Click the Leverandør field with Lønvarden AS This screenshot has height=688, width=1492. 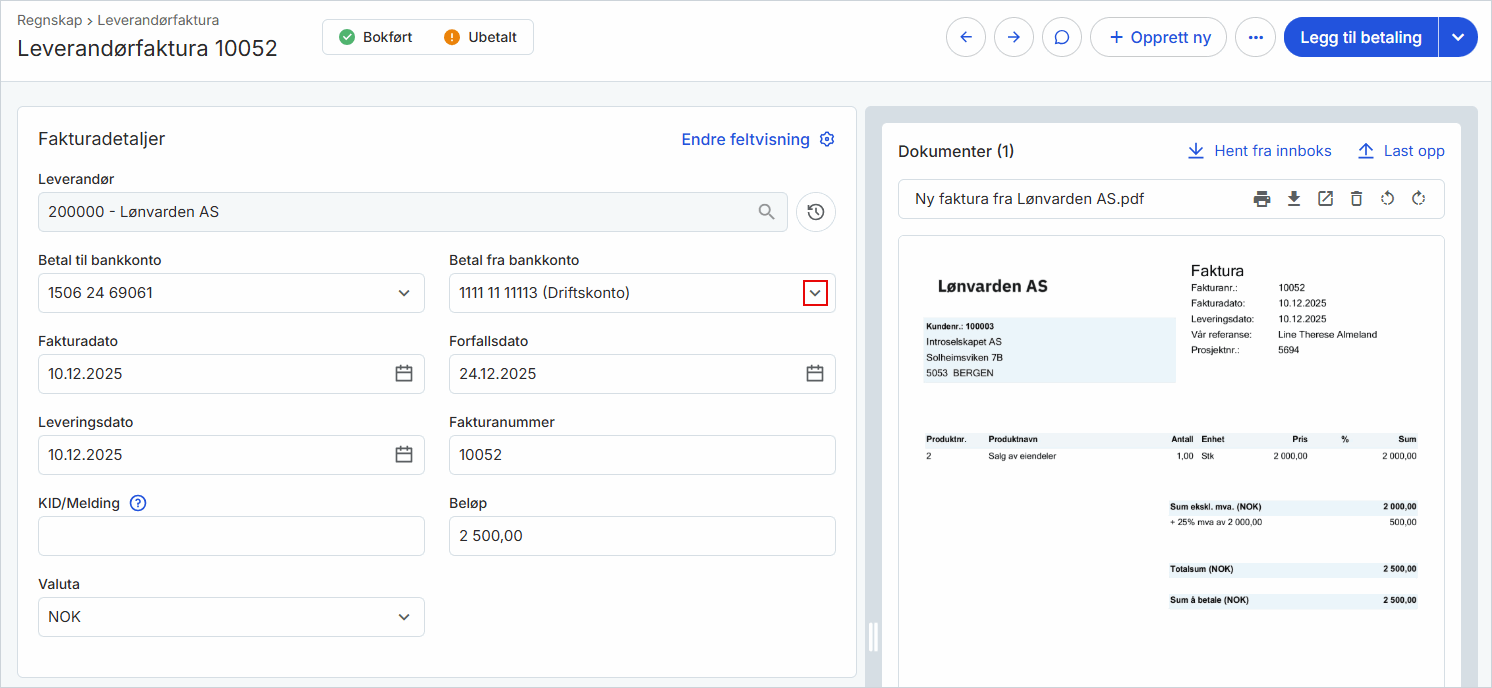[x=413, y=212]
